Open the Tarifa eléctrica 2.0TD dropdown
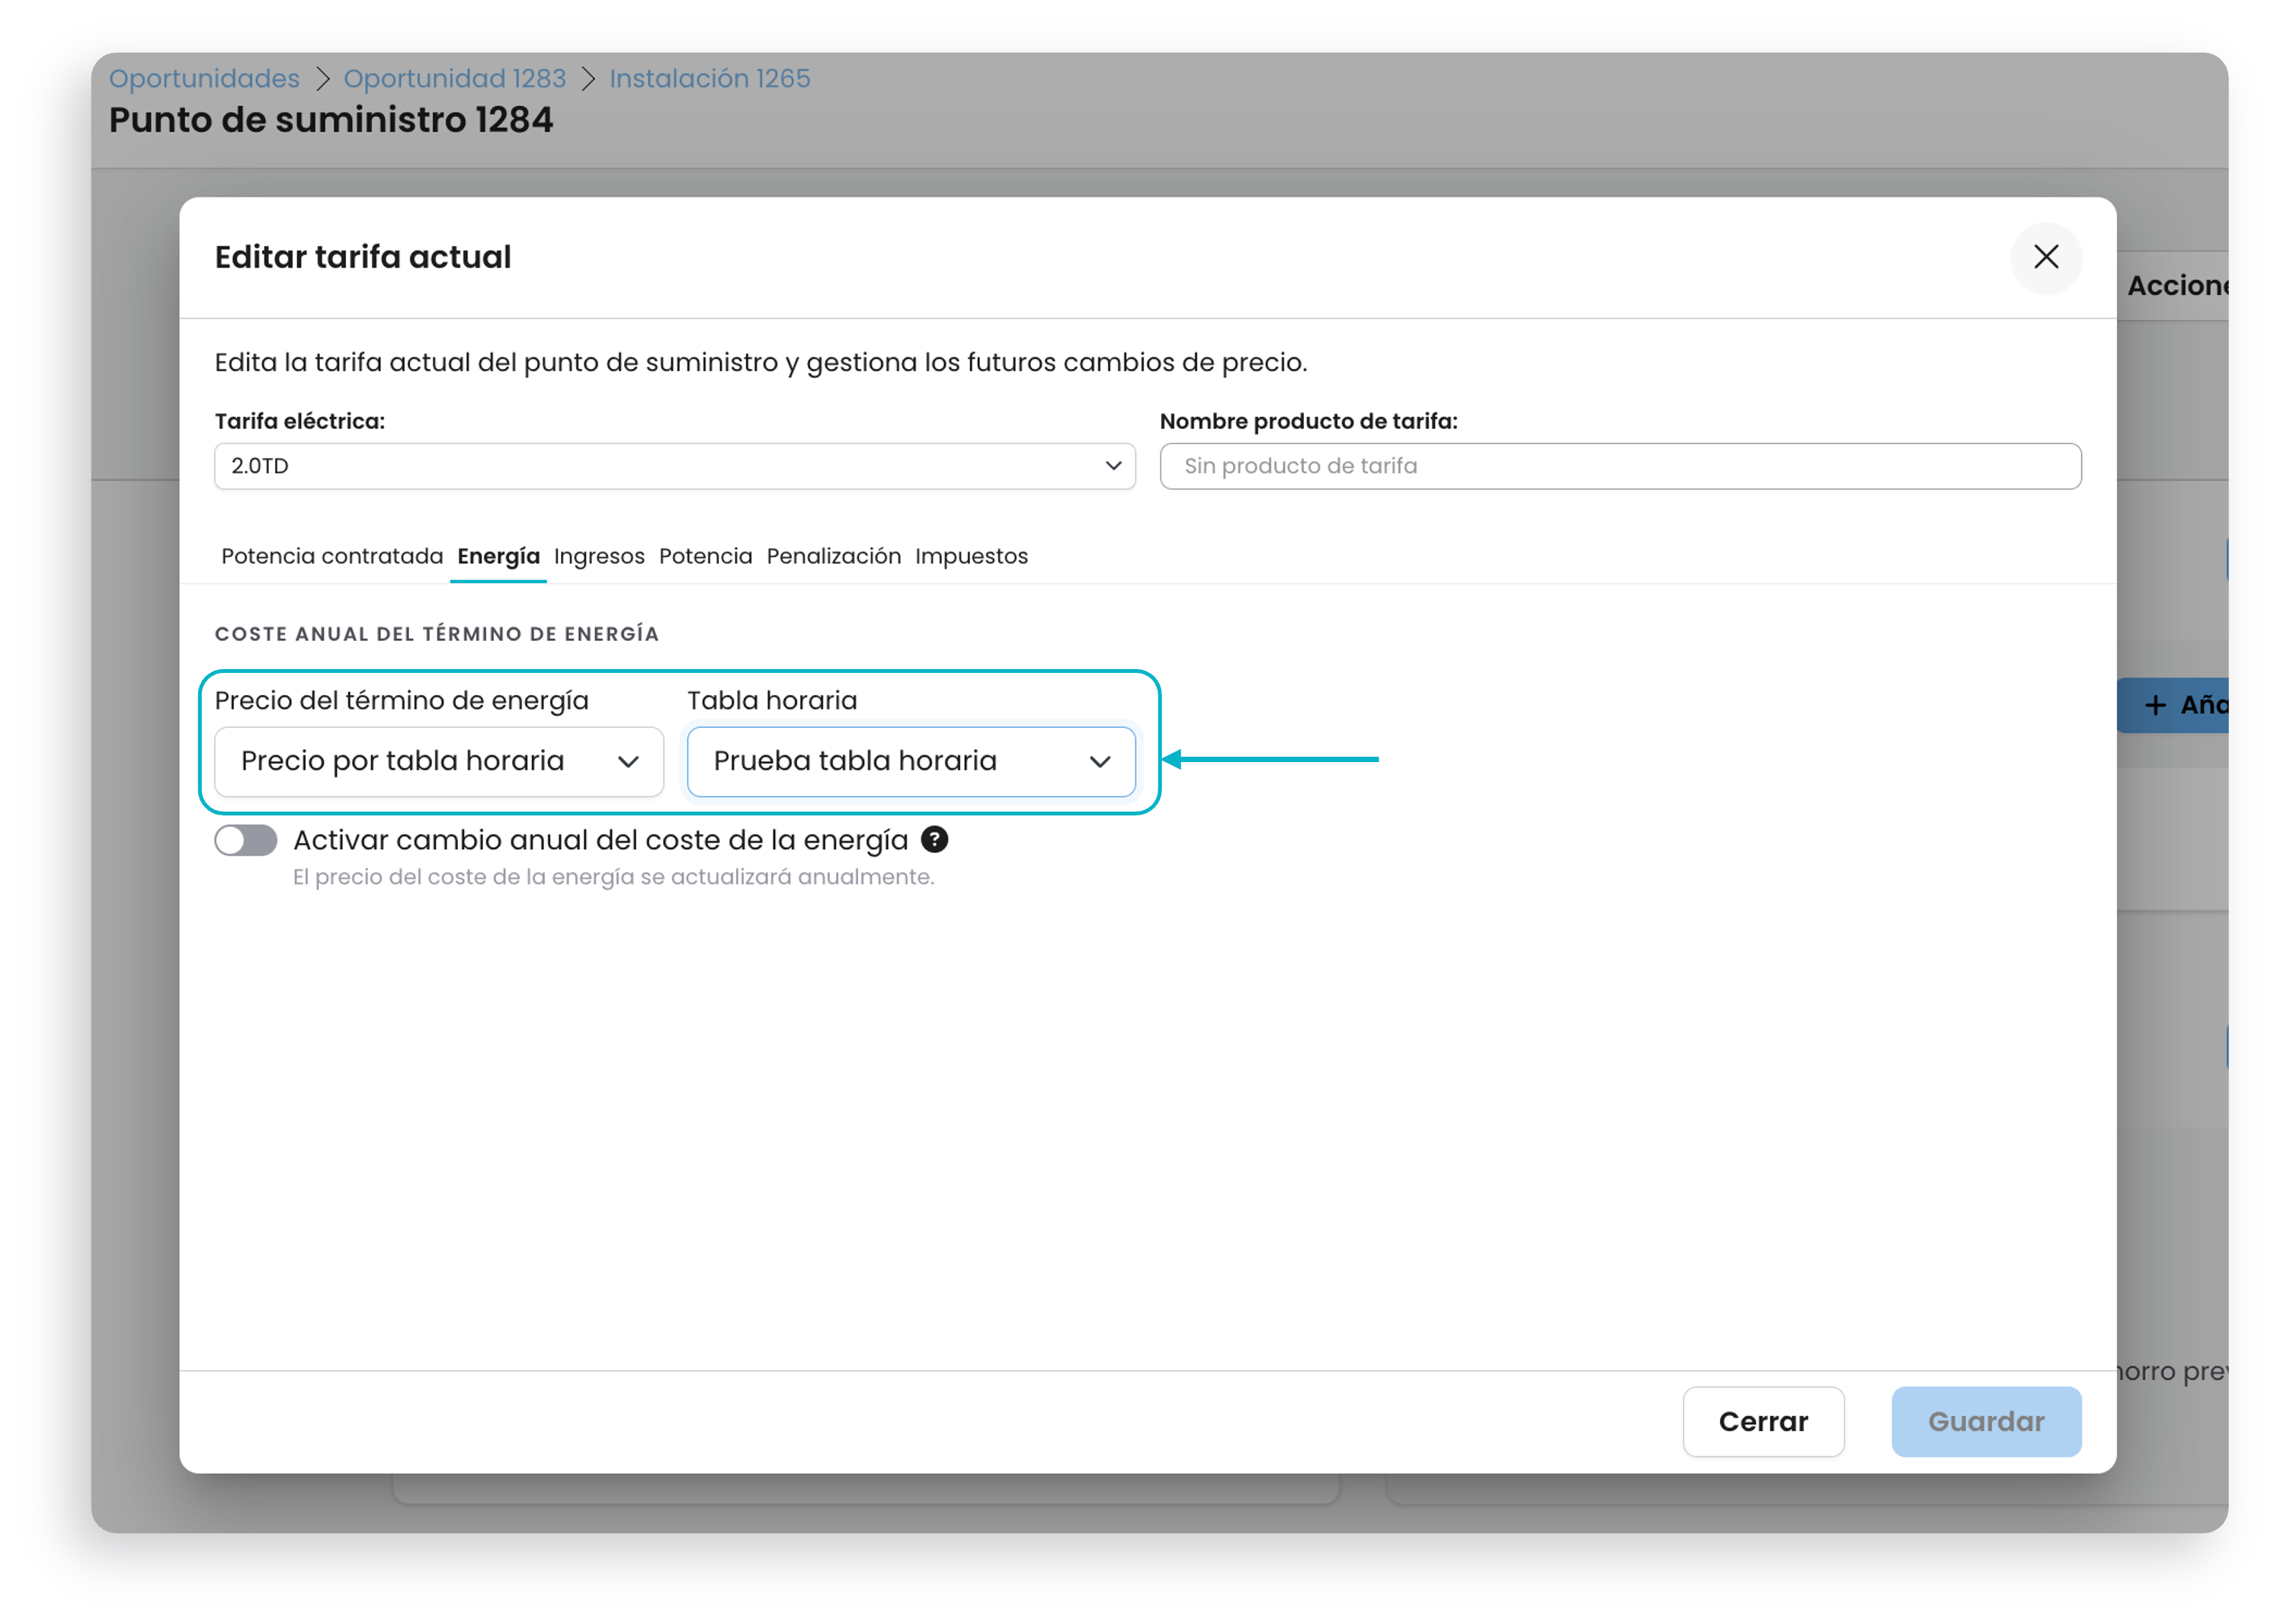2280x1624 pixels. (x=675, y=466)
